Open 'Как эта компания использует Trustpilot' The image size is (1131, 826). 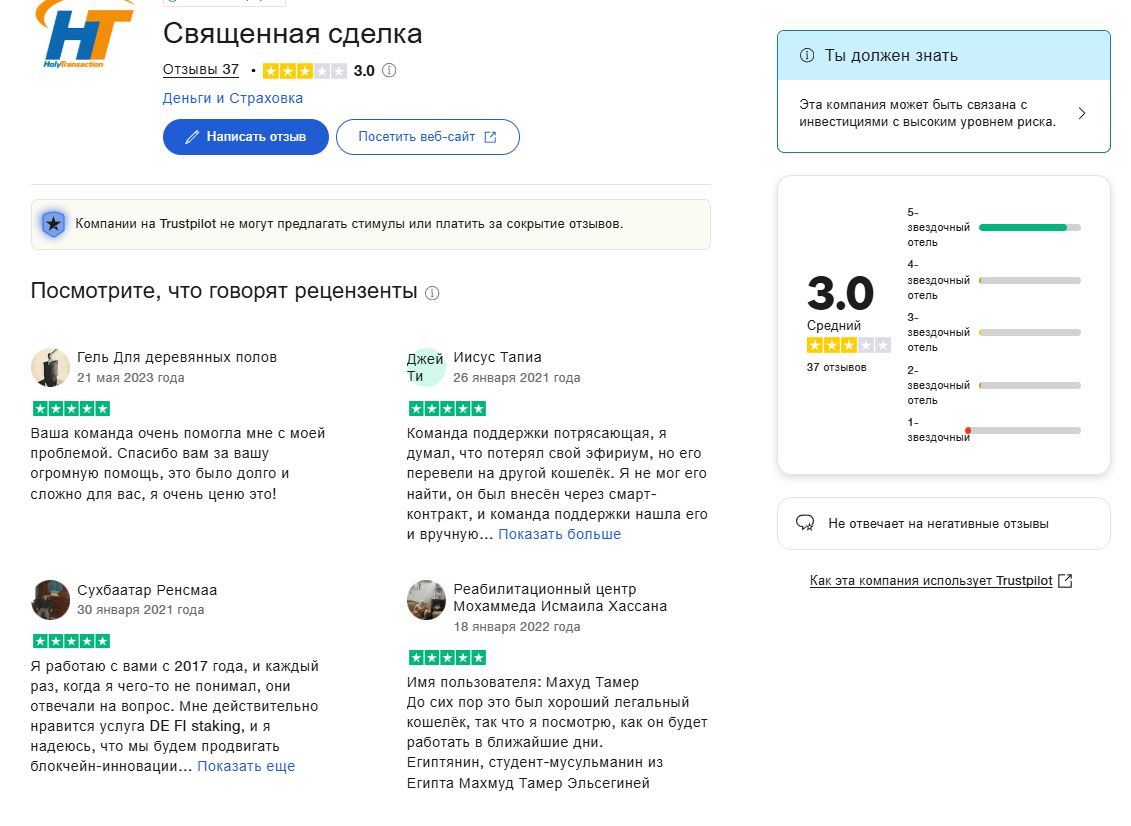[x=930, y=580]
